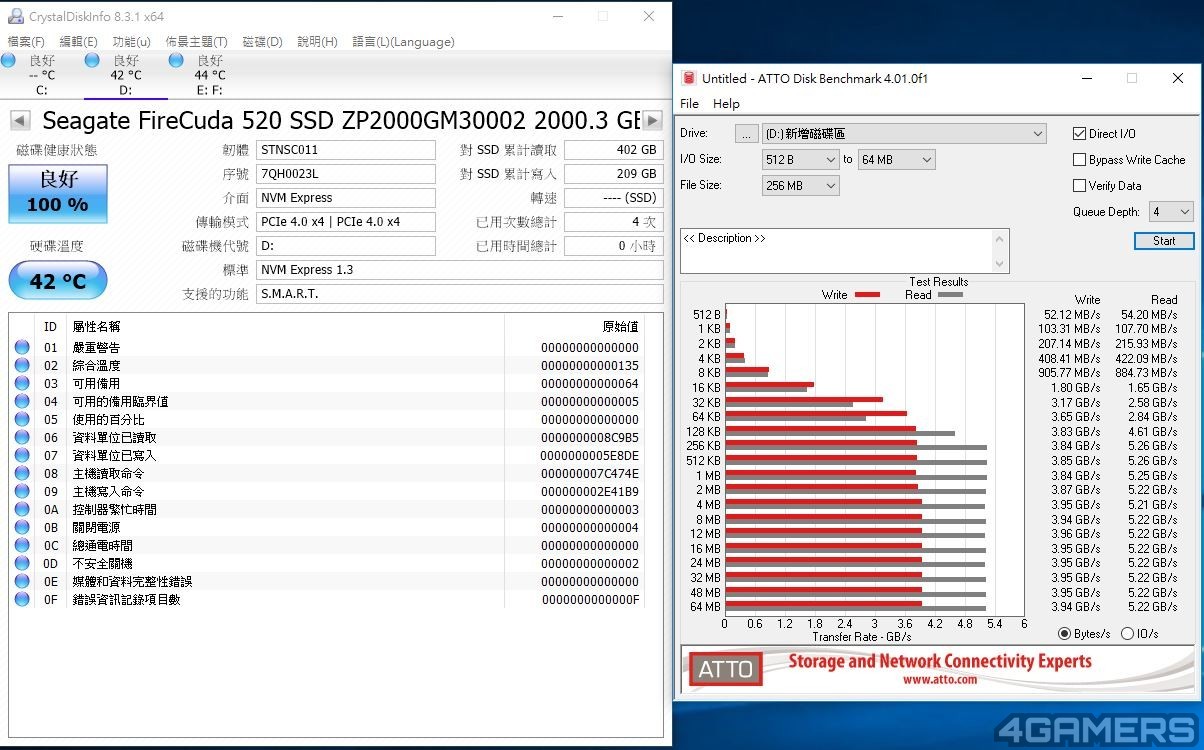Click status orb of attribute 0A 控制器繁忙時間
Image resolution: width=1204 pixels, height=750 pixels.
[22, 509]
